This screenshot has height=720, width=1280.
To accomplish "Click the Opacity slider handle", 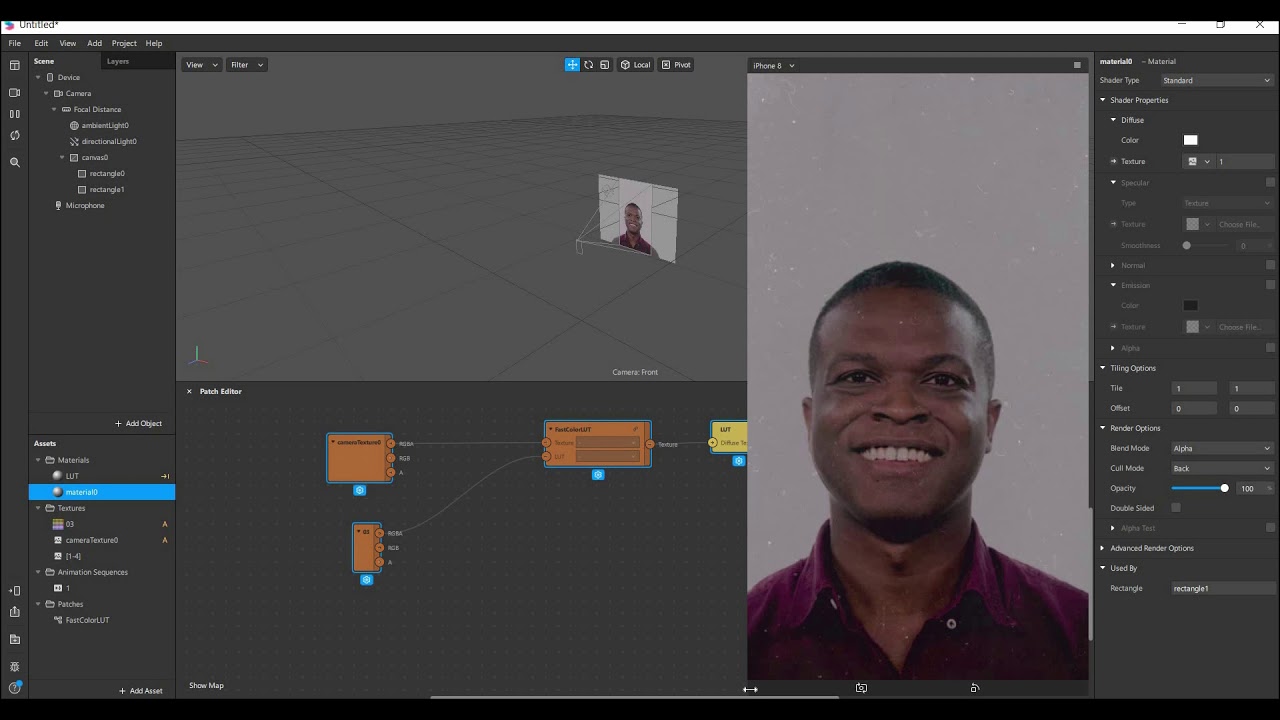I will (1224, 488).
